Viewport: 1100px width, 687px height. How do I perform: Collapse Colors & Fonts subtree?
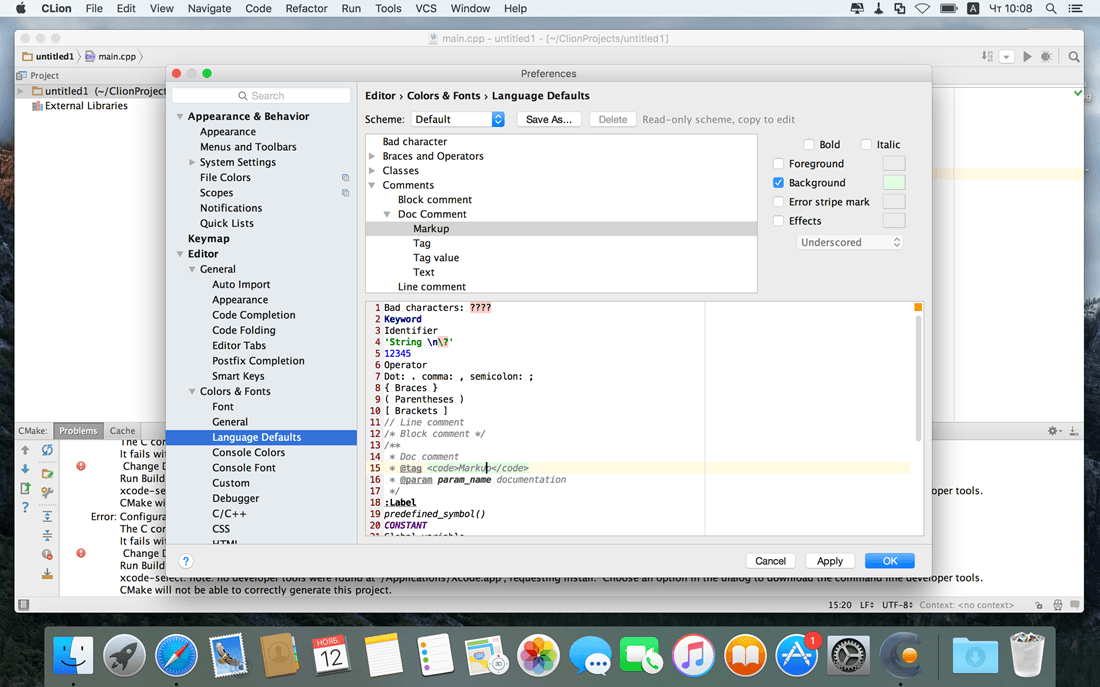(192, 392)
